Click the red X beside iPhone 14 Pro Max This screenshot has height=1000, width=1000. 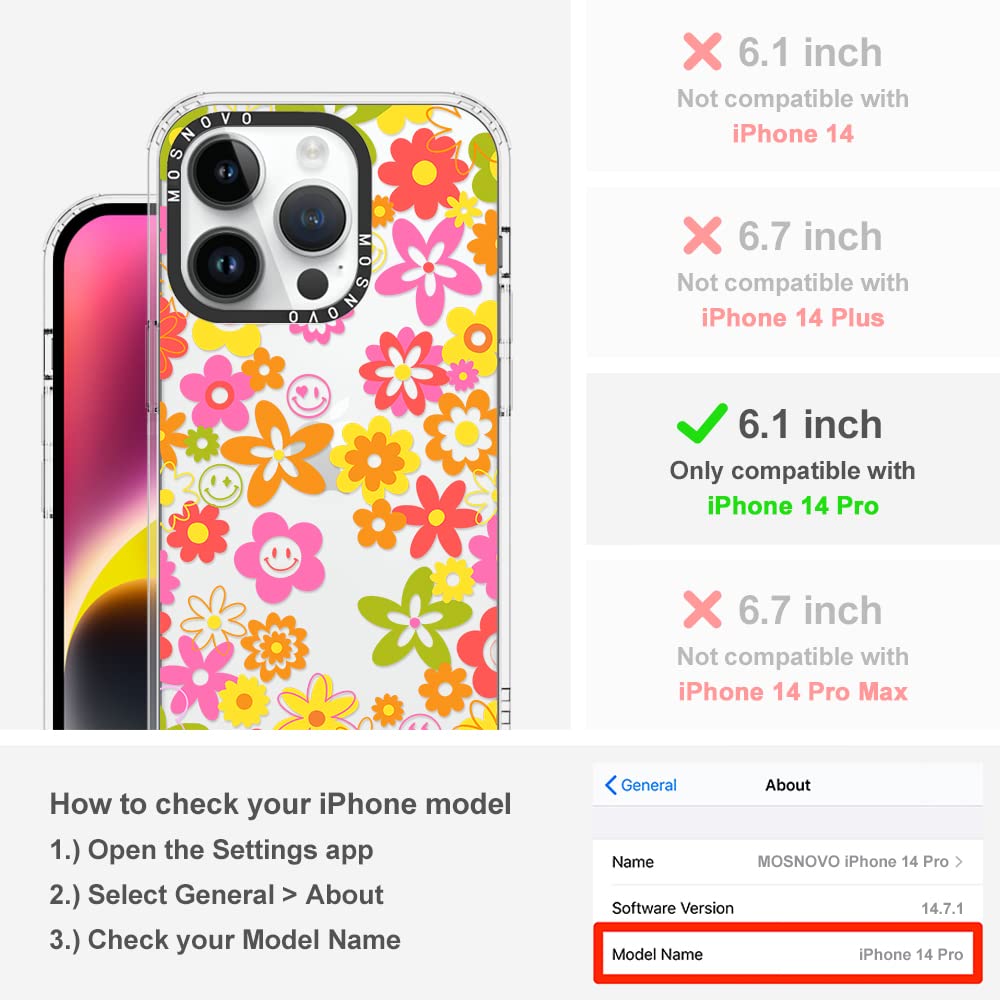[x=702, y=609]
